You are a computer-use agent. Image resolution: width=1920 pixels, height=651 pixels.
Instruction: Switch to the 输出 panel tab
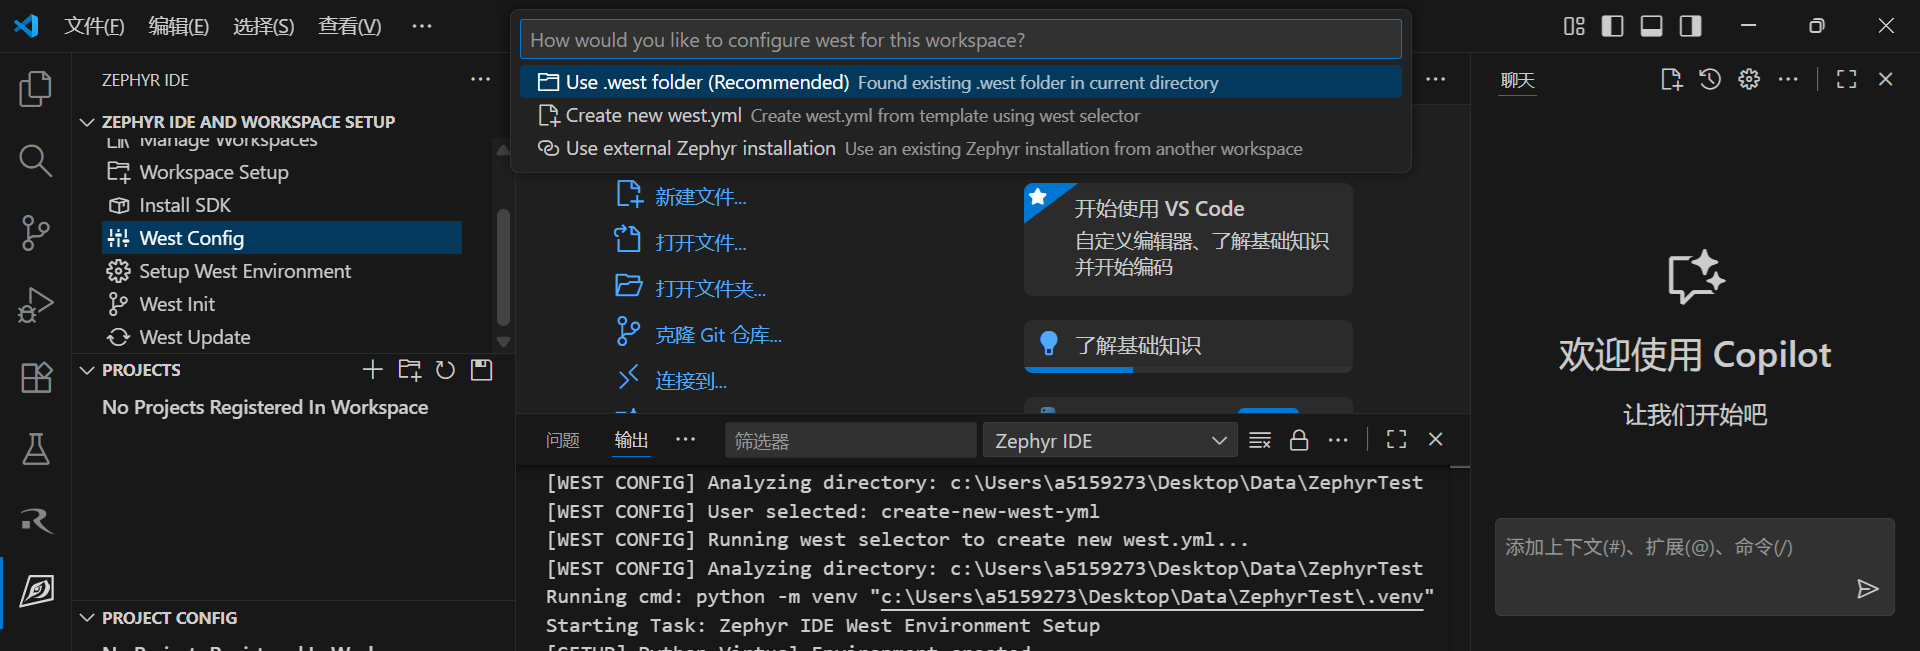631,440
